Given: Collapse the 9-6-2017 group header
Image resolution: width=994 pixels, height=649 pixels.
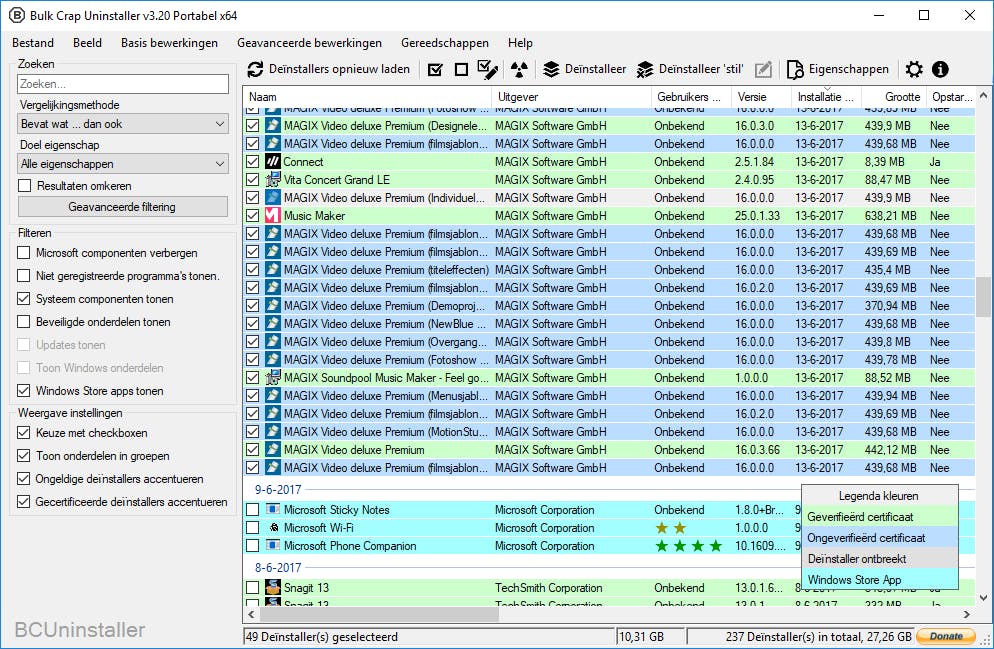Looking at the screenshot, I should (278, 489).
